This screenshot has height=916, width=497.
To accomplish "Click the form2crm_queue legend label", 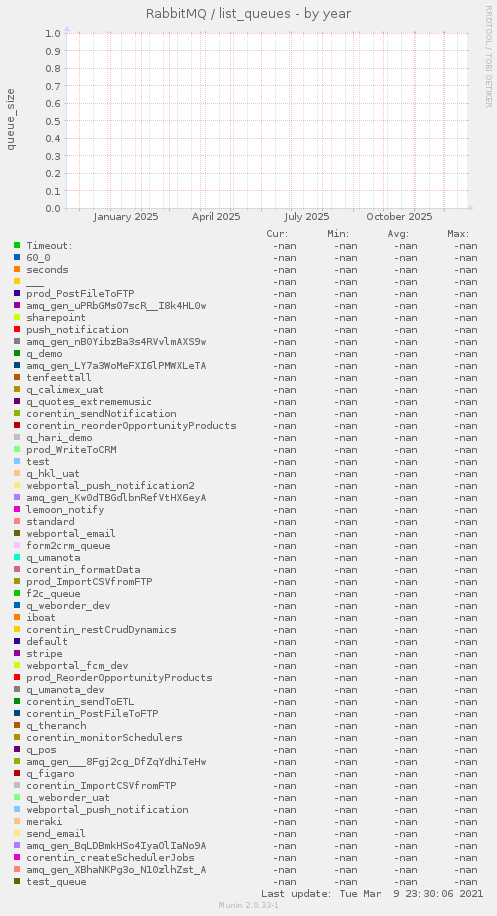I will pos(68,546).
